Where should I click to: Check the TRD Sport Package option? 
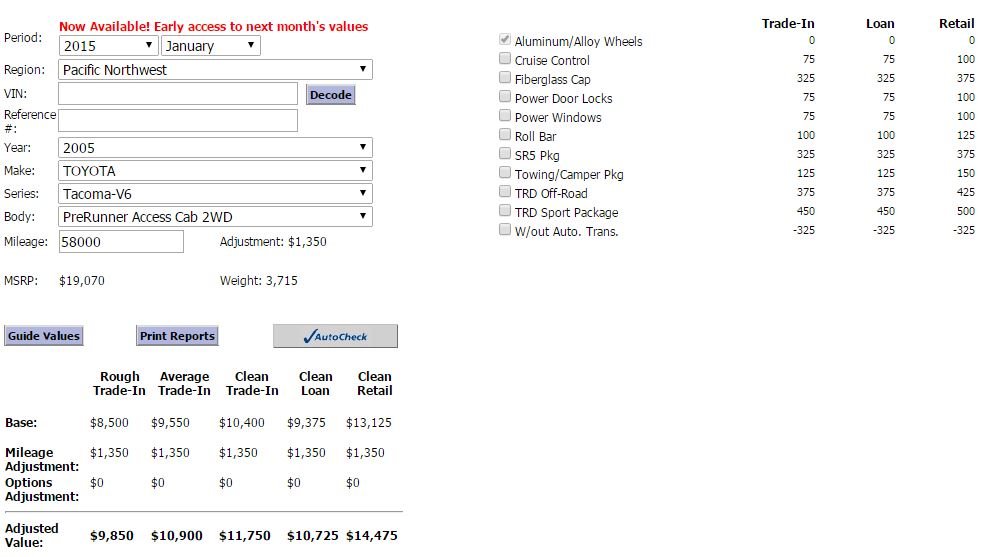click(x=505, y=211)
